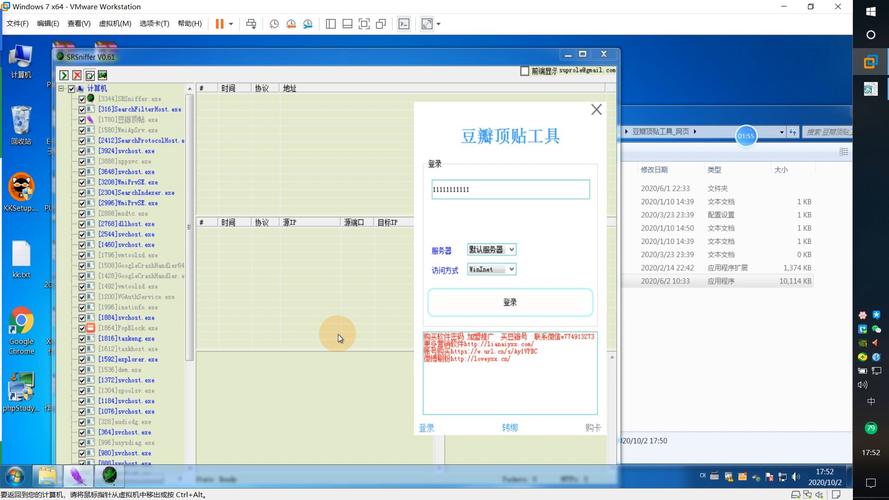Click 修改日期 column header in Explorer window
This screenshot has height=500, width=889.
654,170
